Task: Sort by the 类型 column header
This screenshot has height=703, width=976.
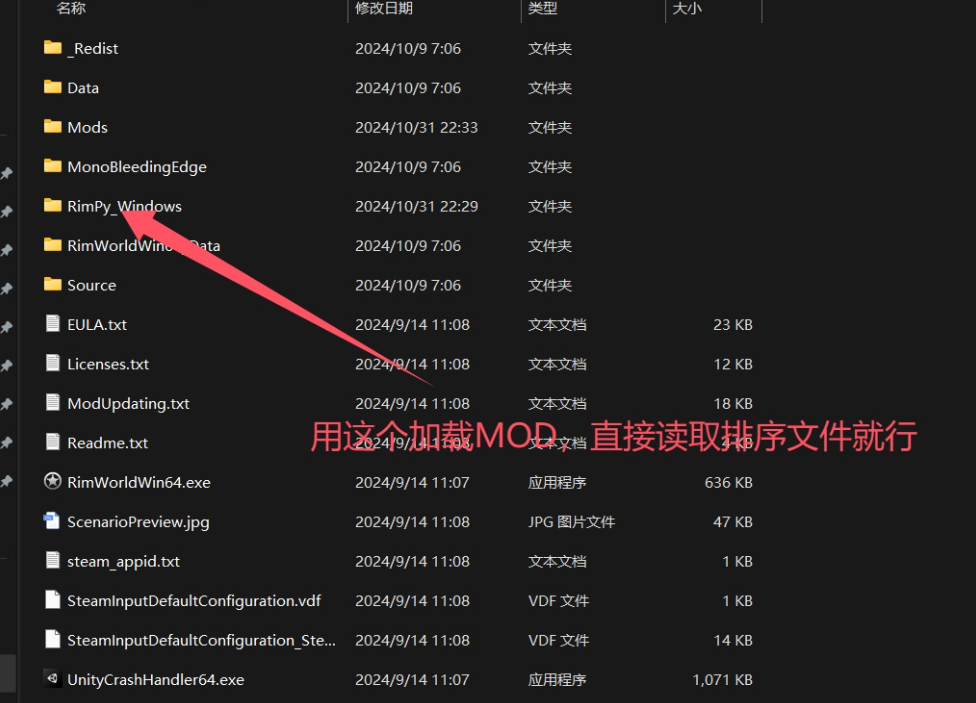Action: pos(543,9)
